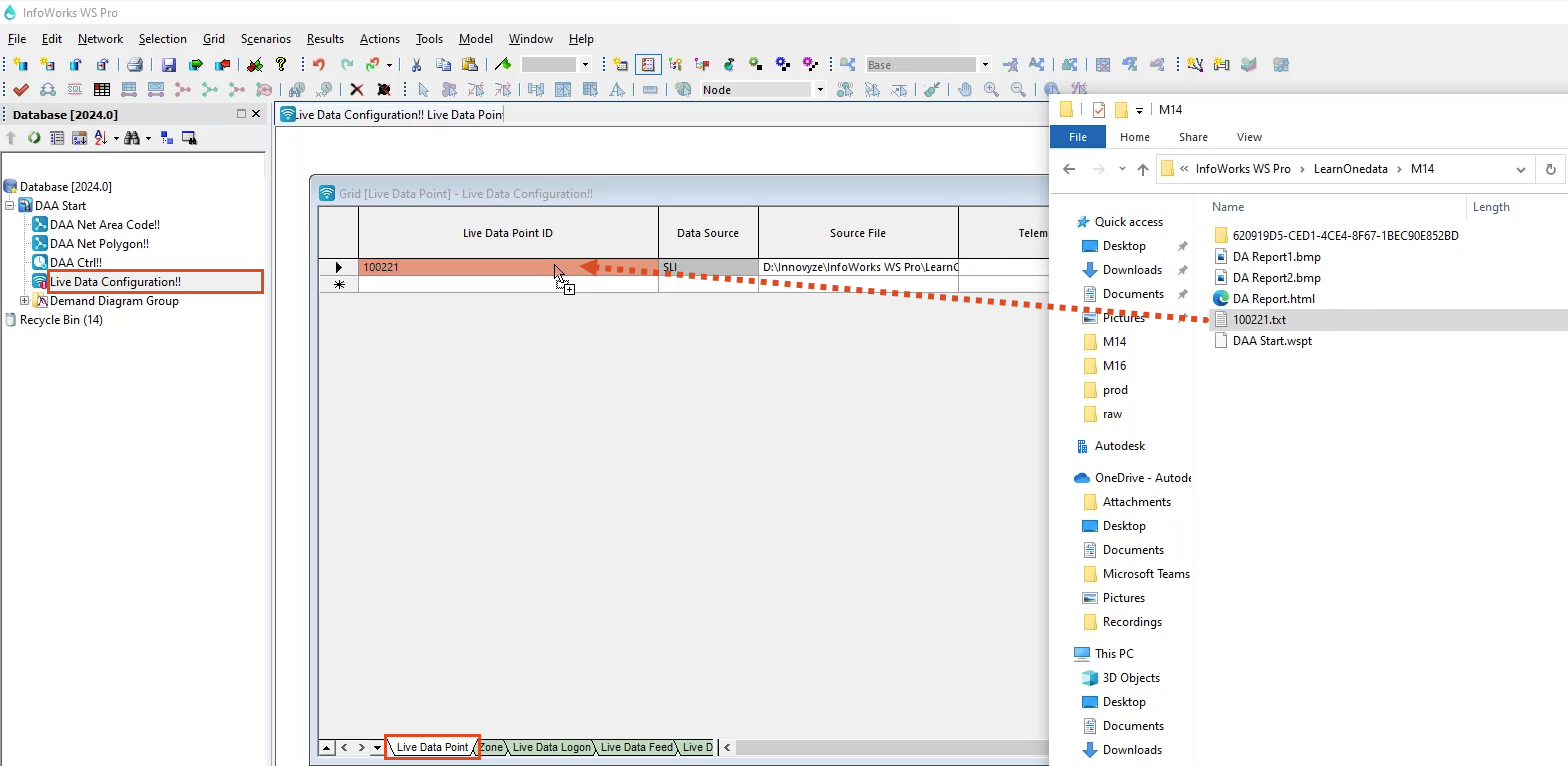Open the View tab in File Explorer
Viewport: 1568px width, 766px height.
[x=1249, y=137]
